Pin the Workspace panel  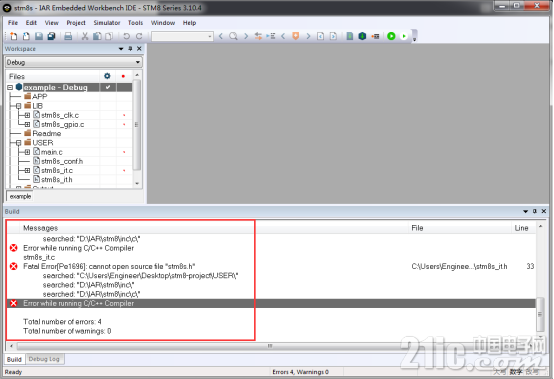(x=130, y=49)
